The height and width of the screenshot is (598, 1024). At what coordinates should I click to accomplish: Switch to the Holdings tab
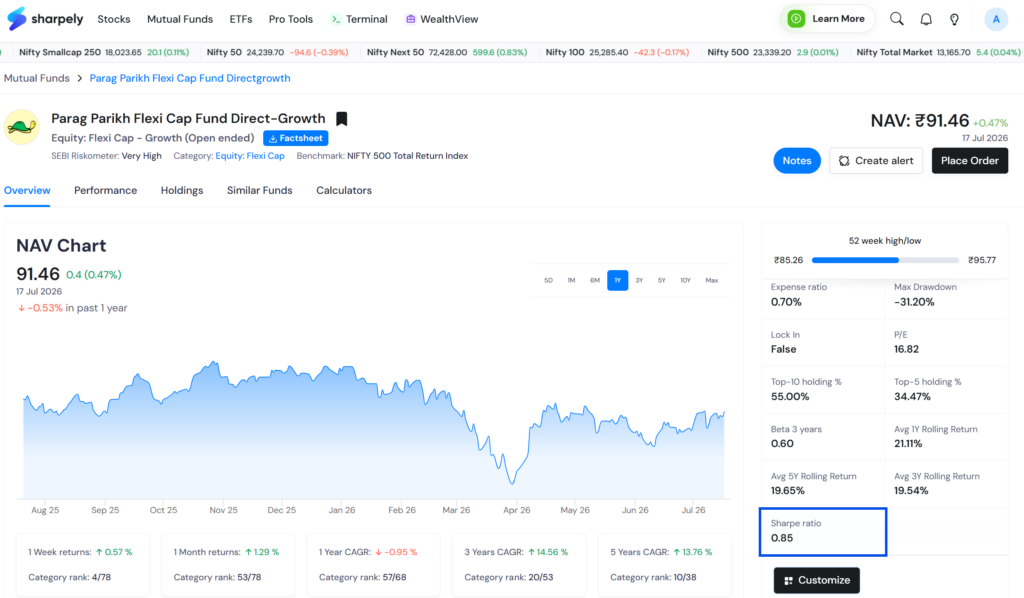182,191
